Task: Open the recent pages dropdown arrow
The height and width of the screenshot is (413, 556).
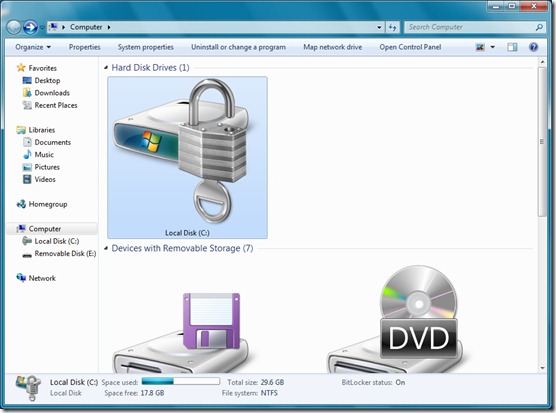Action: click(42, 28)
